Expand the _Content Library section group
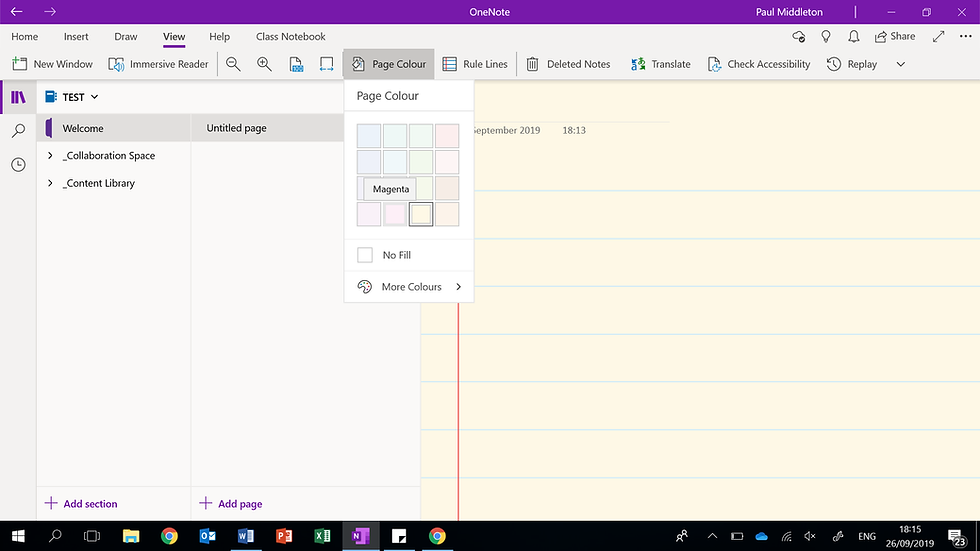The image size is (980, 551). tap(50, 183)
